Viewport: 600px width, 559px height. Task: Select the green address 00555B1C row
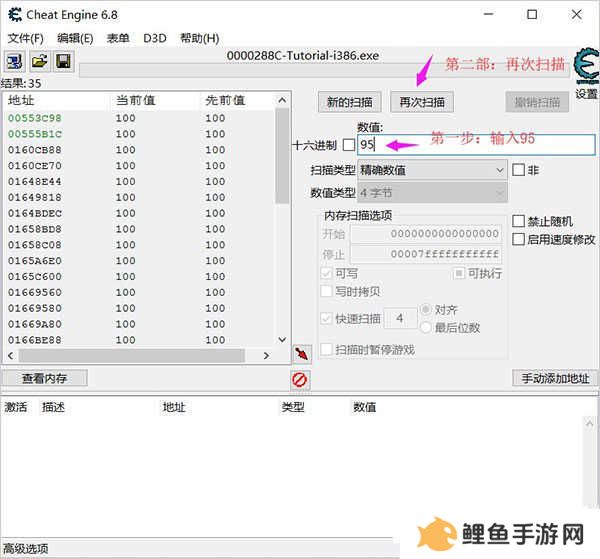139,134
